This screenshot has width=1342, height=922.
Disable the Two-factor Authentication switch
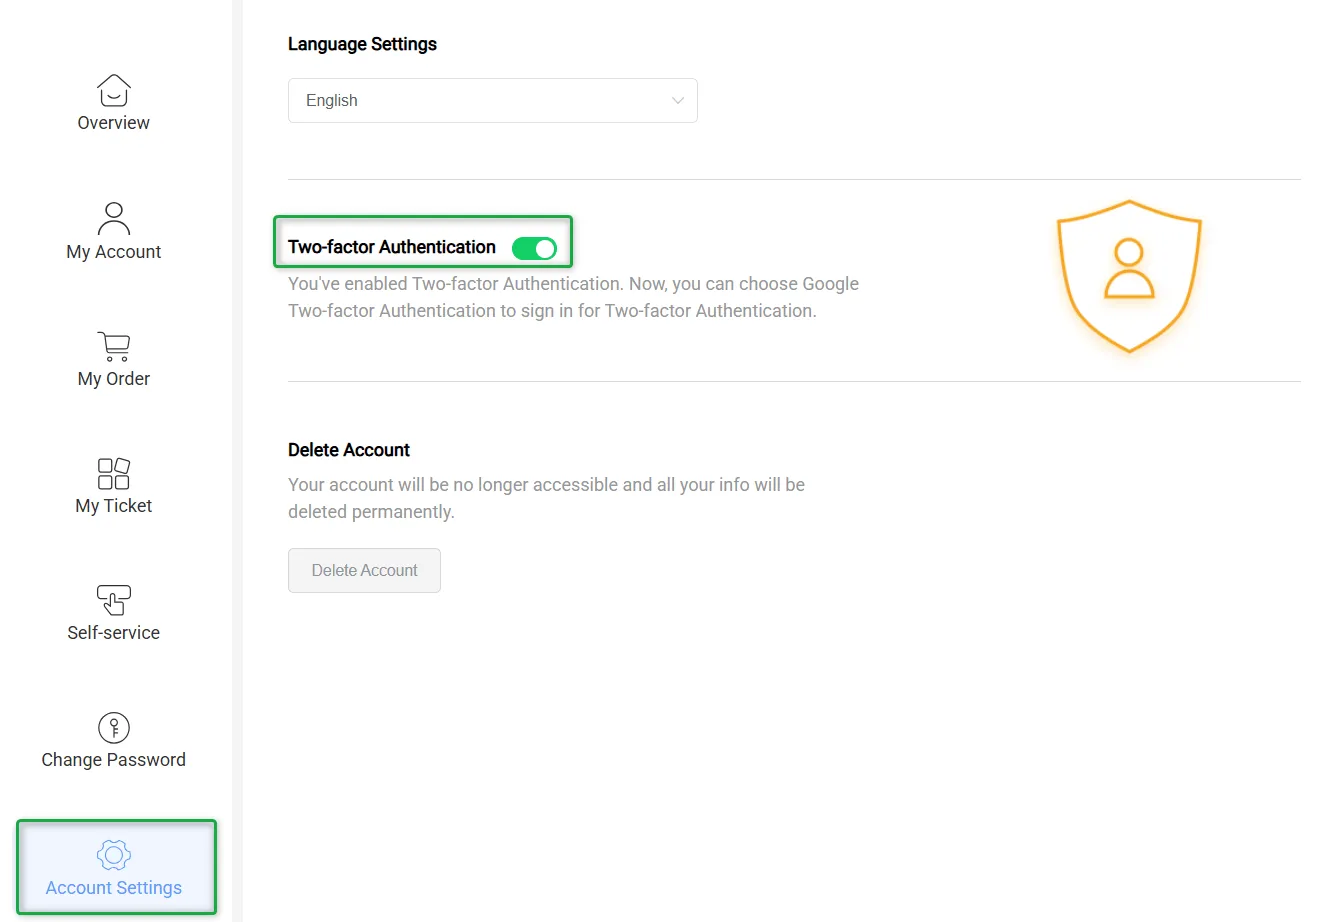(534, 248)
